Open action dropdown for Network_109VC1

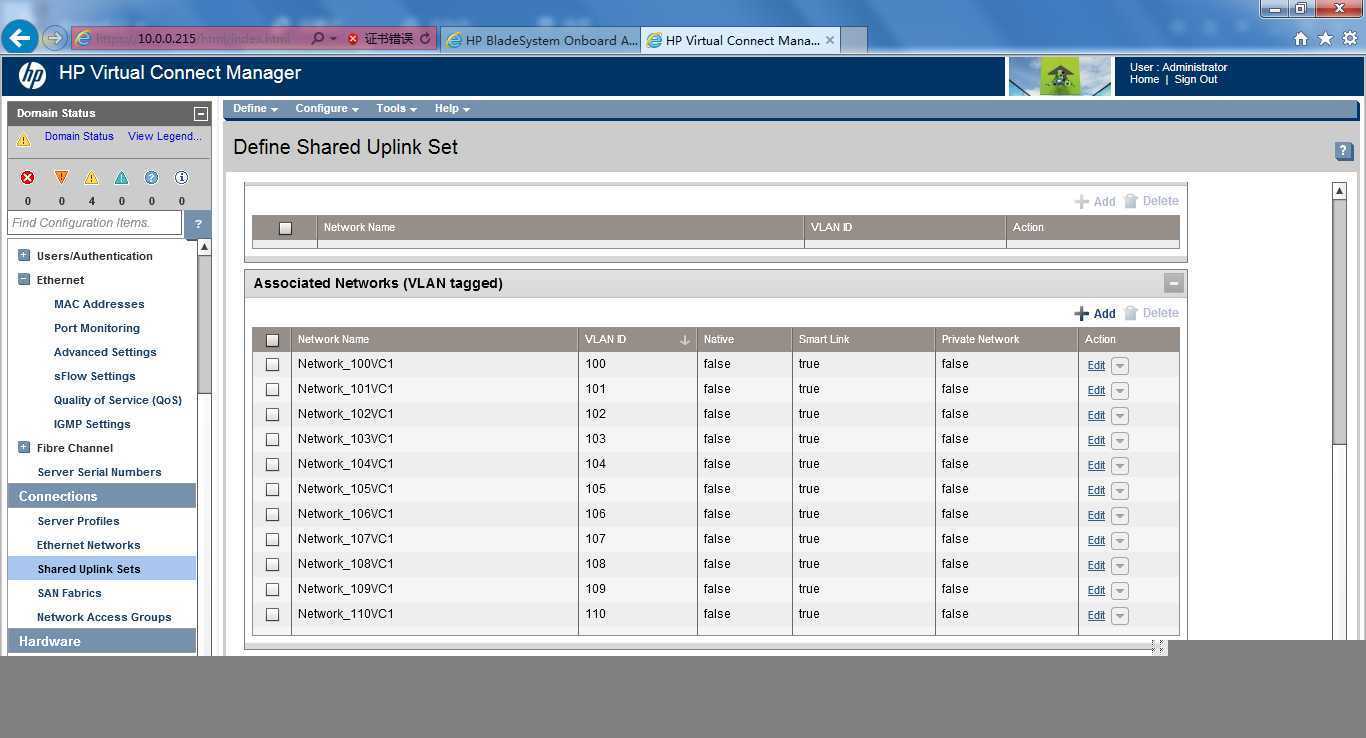click(1120, 591)
